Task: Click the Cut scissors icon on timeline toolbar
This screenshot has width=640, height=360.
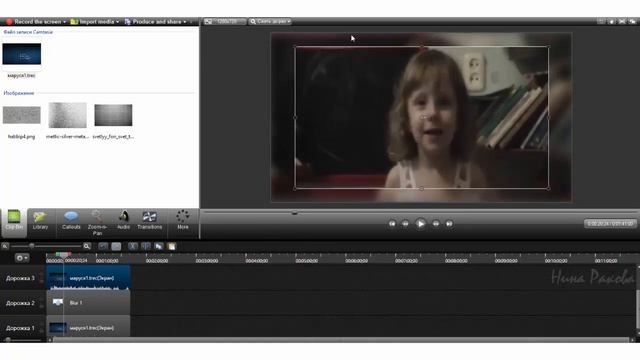Action: (133, 246)
